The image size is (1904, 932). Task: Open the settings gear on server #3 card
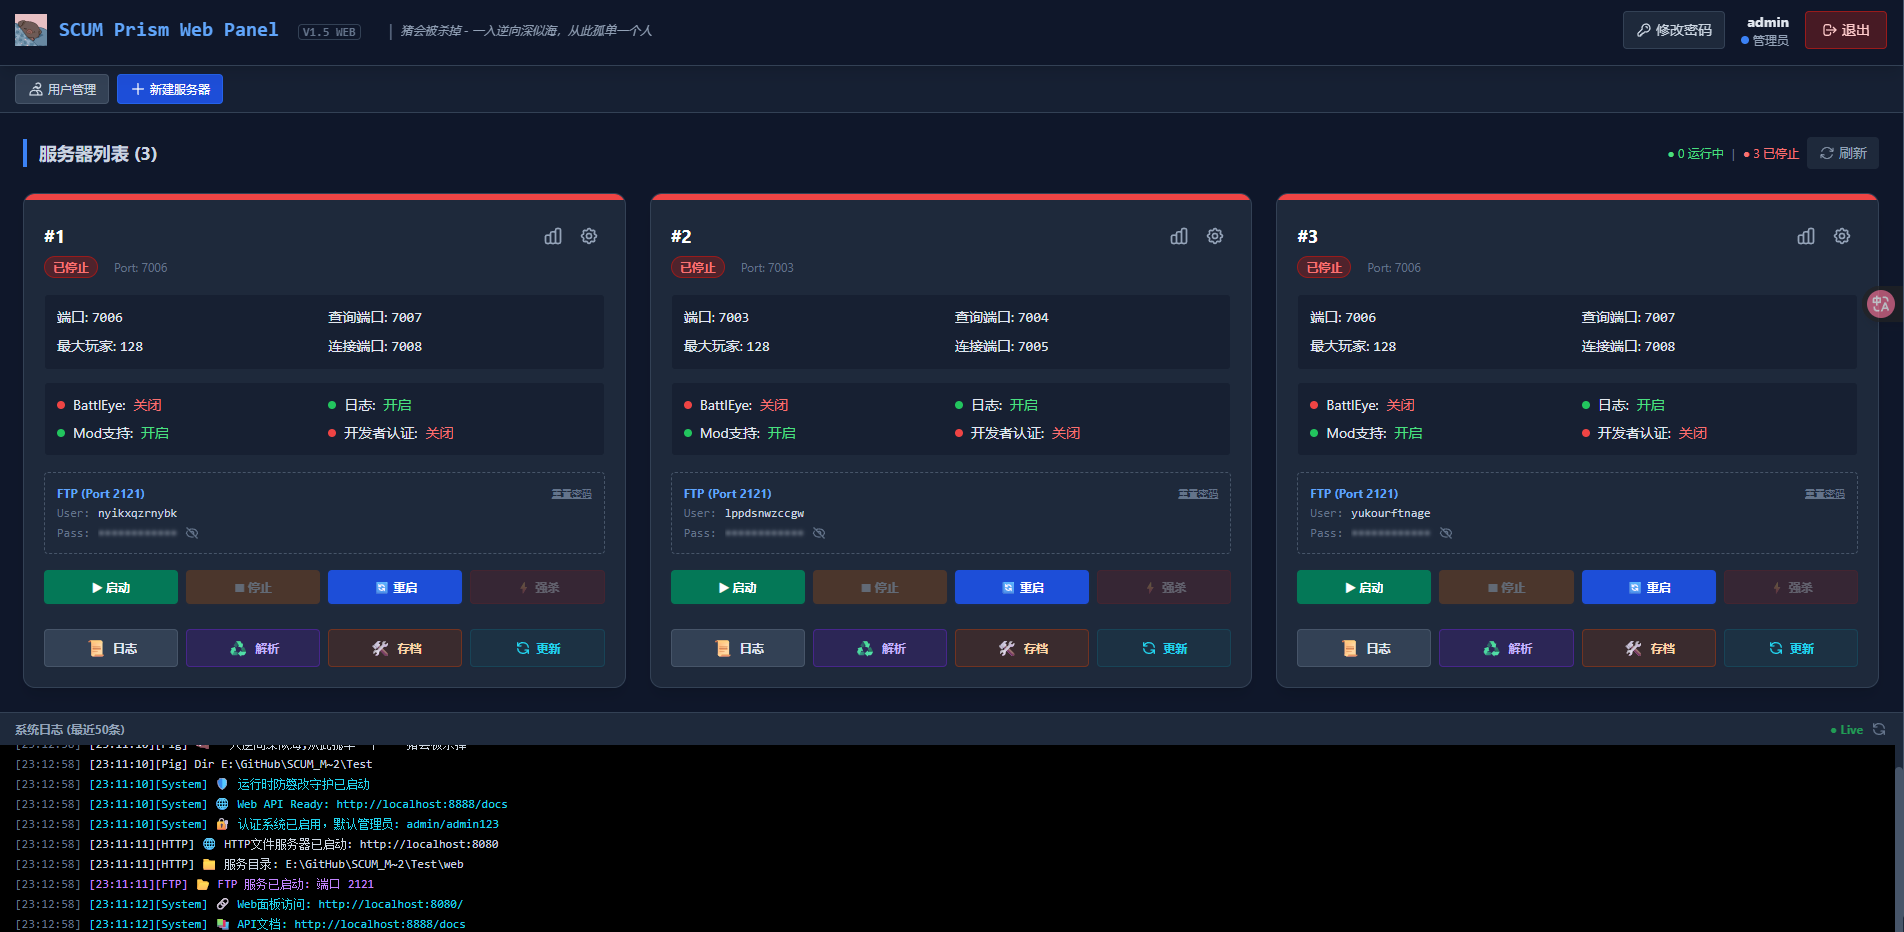[1842, 236]
